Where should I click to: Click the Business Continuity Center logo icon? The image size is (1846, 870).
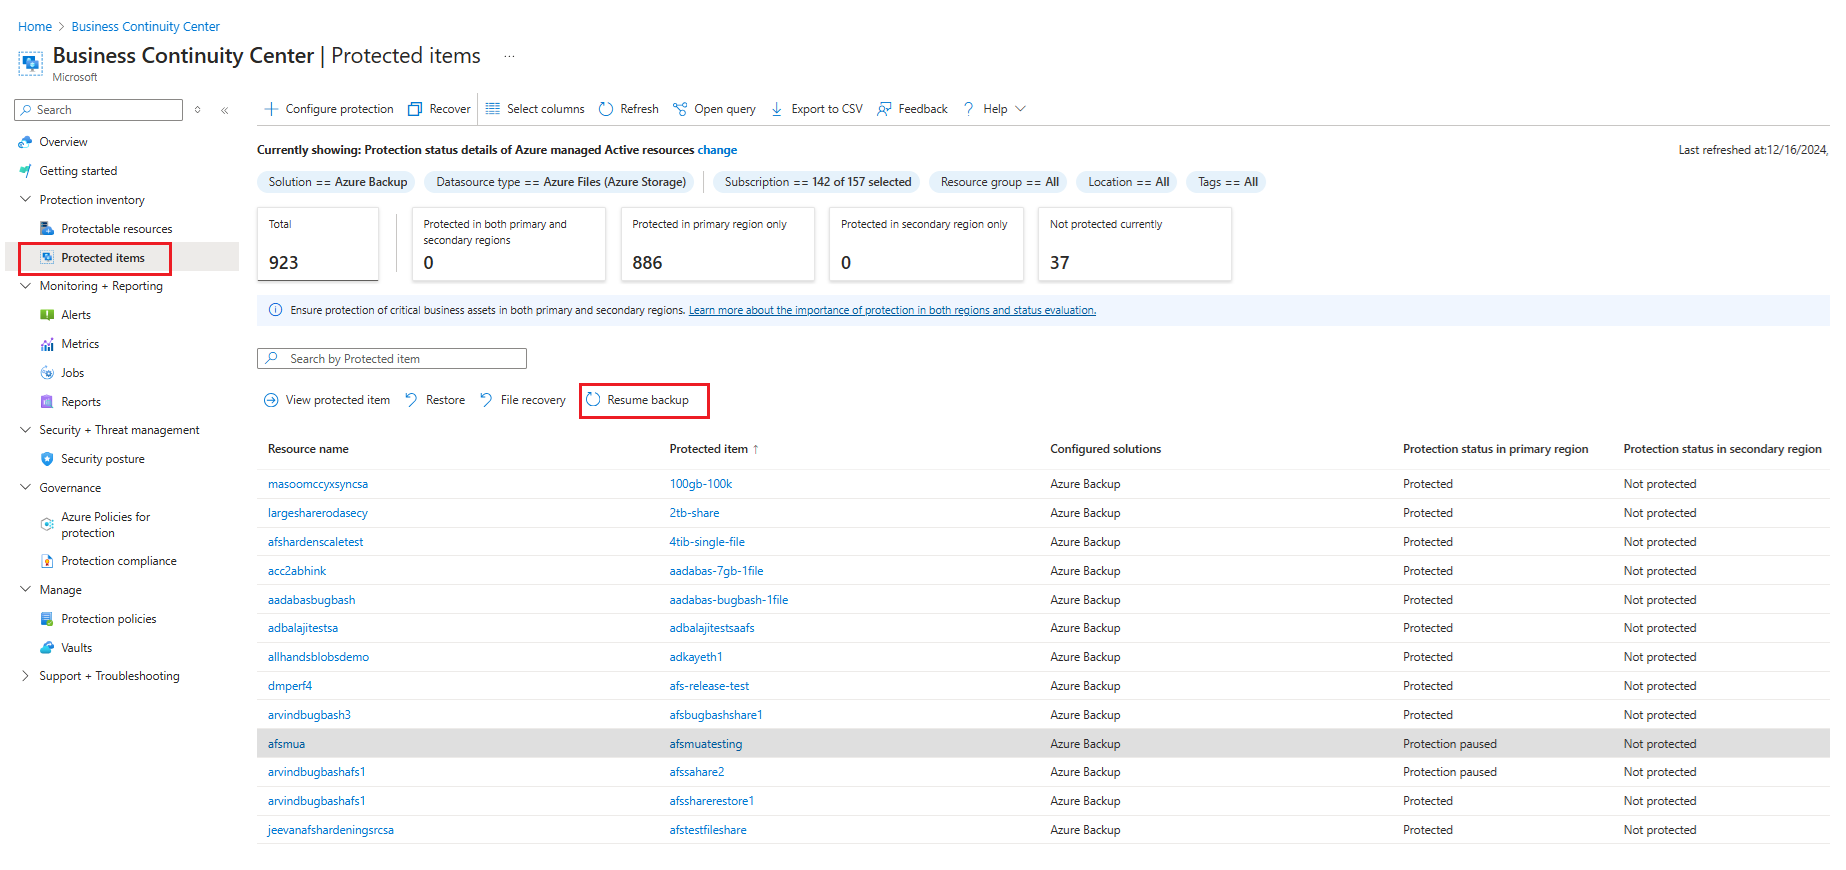tap(30, 63)
